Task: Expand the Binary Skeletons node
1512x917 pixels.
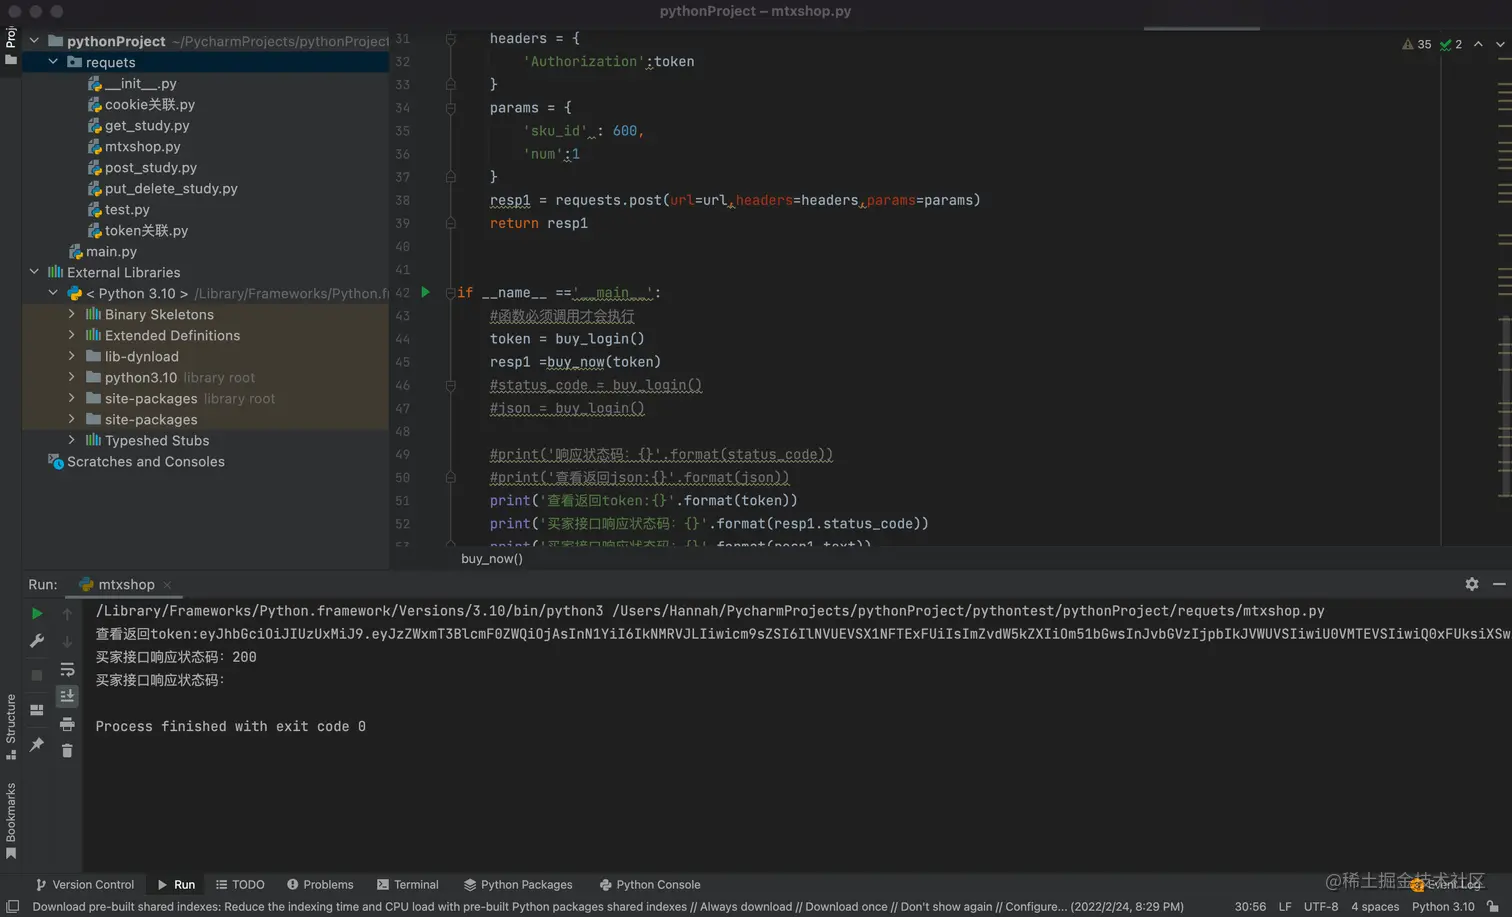Action: [x=72, y=314]
